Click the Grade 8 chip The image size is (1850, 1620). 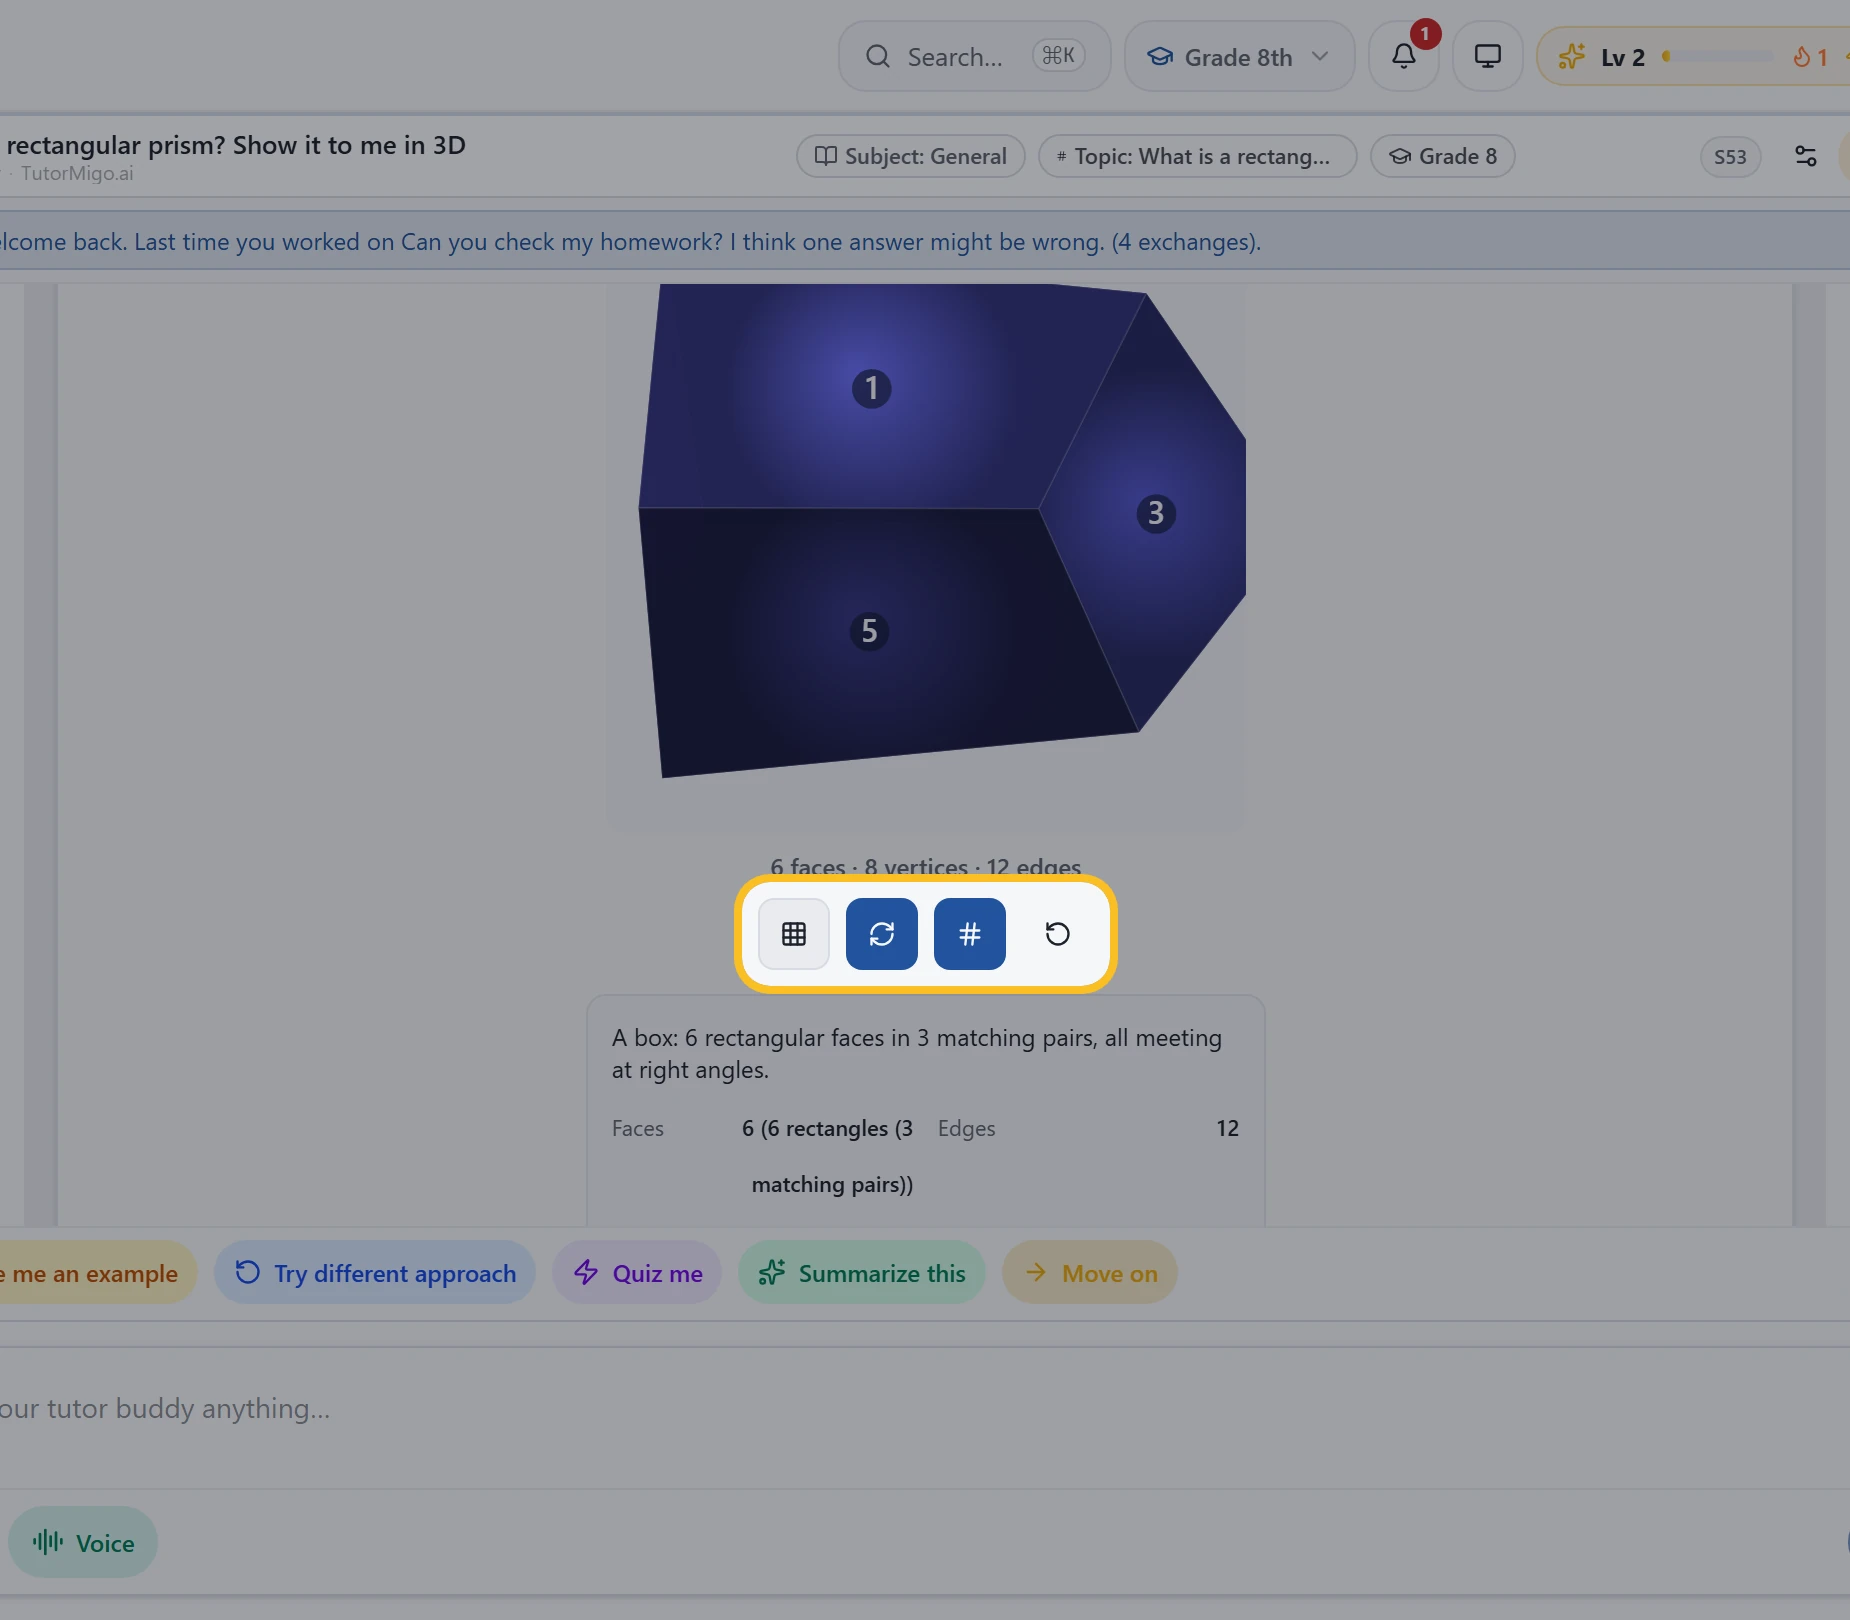[x=1443, y=156]
